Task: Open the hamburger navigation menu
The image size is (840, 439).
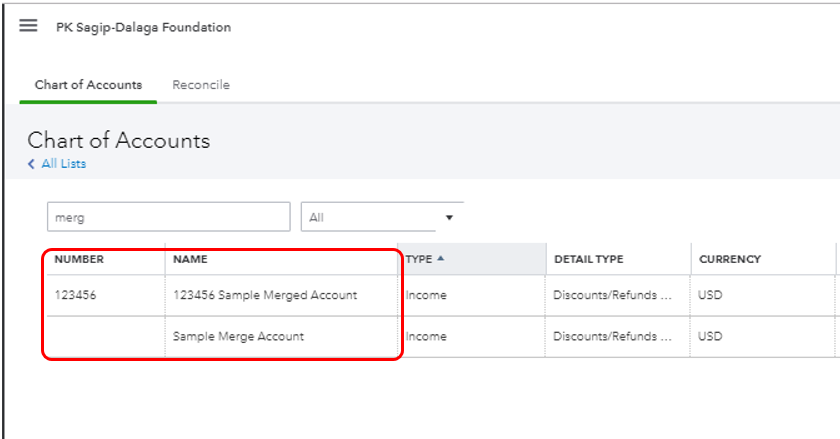Action: coord(28,26)
